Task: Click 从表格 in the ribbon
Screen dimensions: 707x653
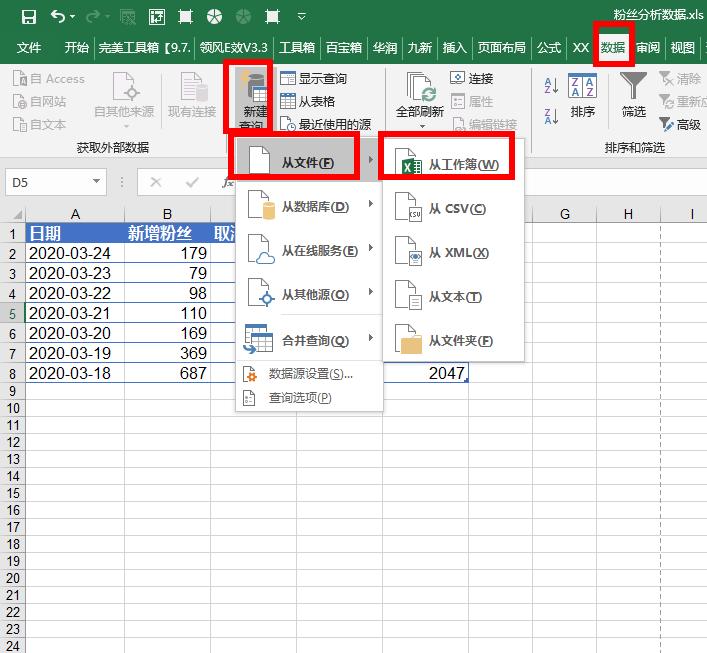Action: tap(308, 101)
